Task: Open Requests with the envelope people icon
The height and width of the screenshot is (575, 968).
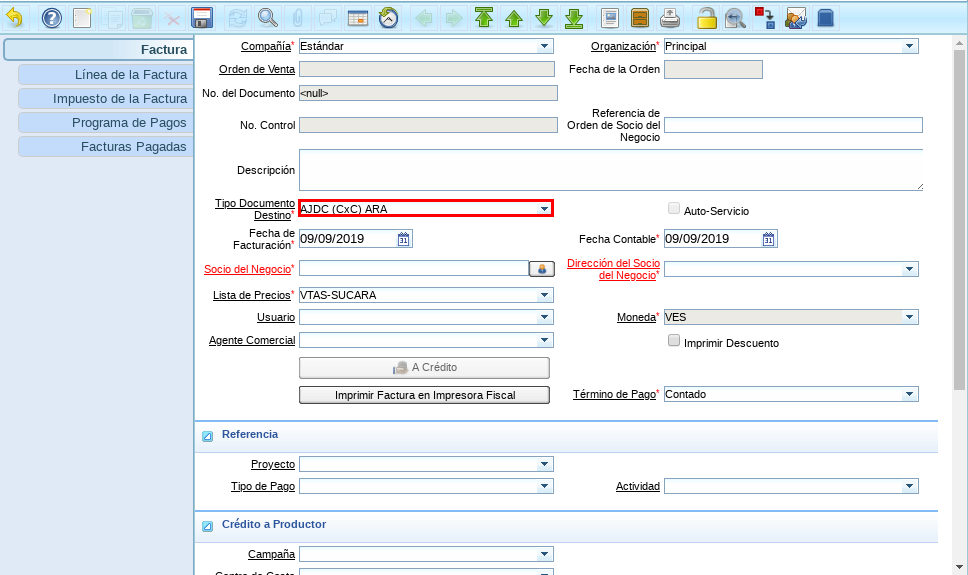Action: (796, 18)
